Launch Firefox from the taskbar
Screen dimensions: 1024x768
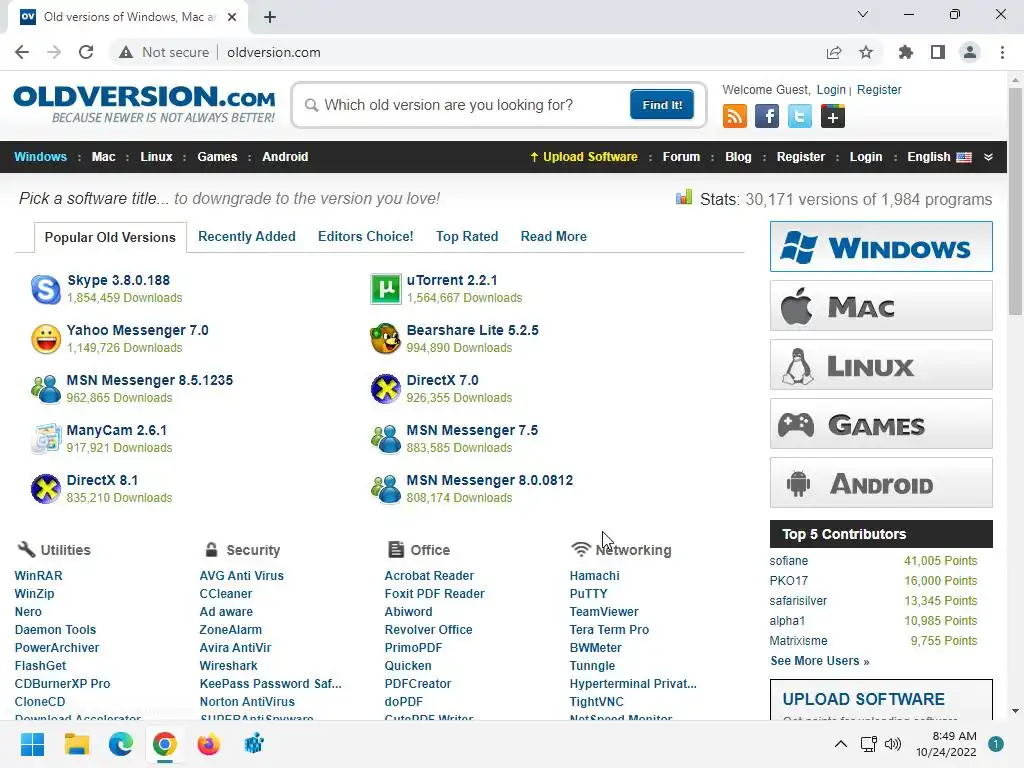209,744
